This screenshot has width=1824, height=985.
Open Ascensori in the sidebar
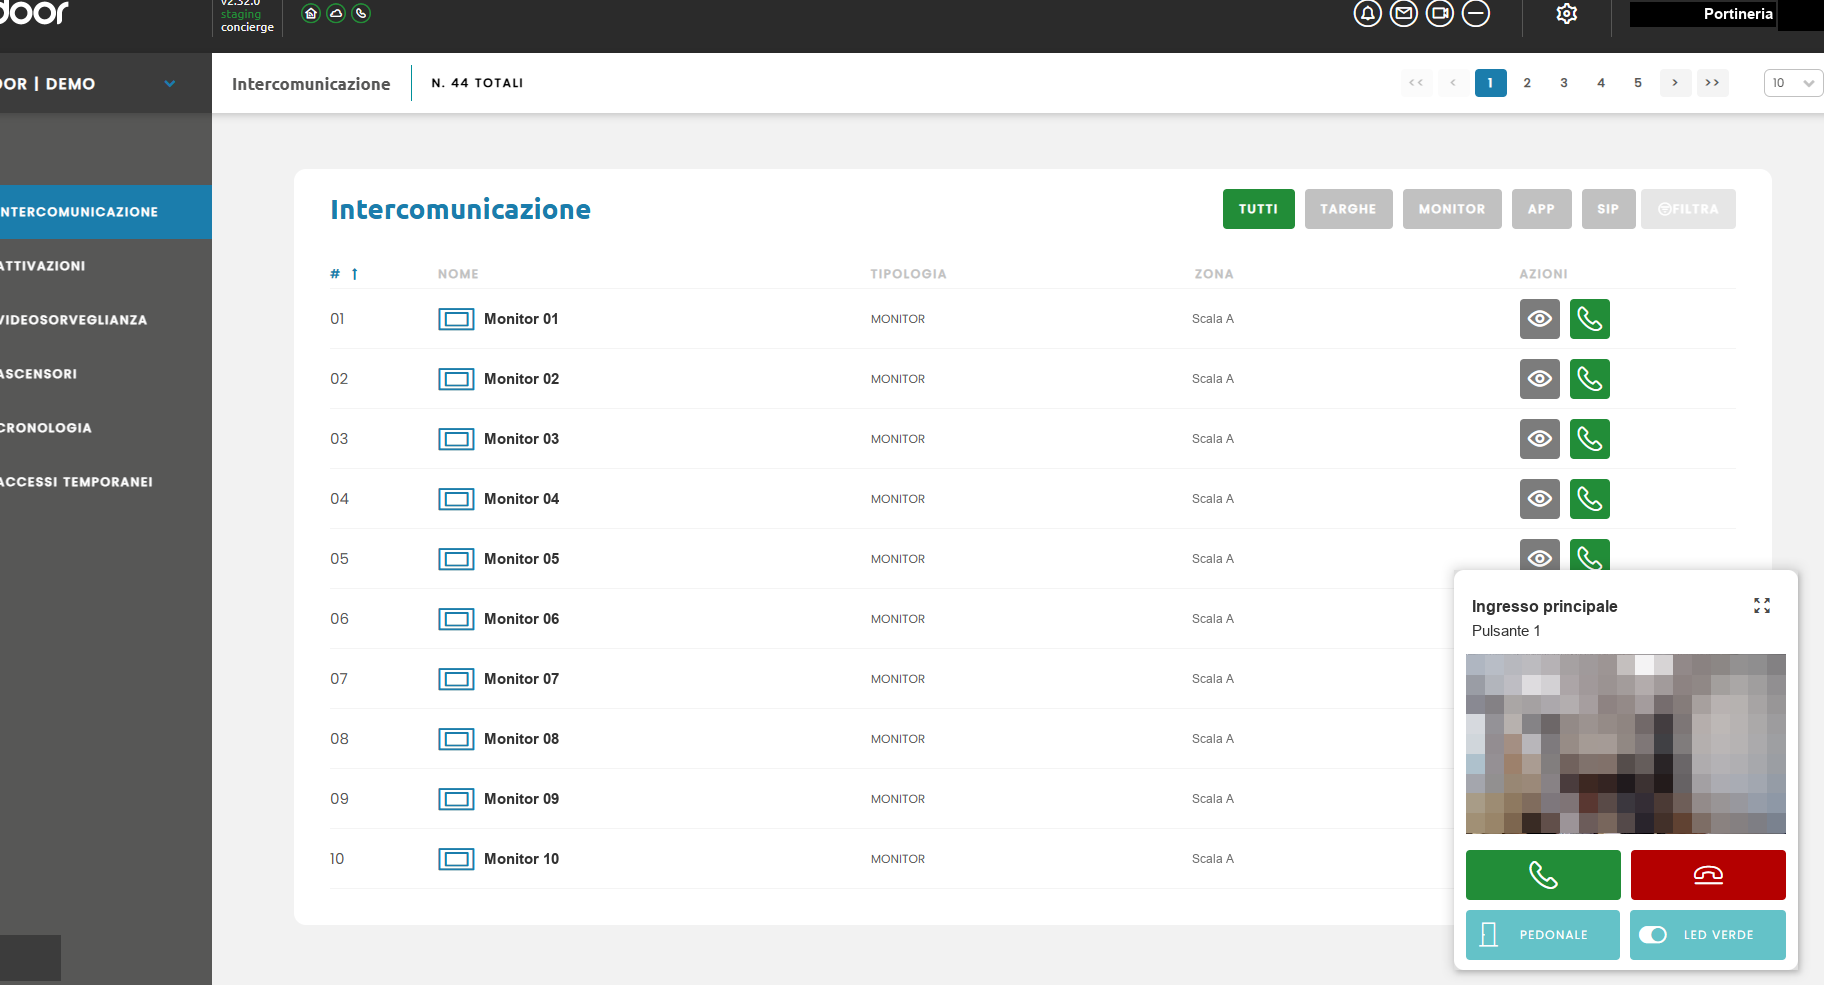[x=106, y=374]
